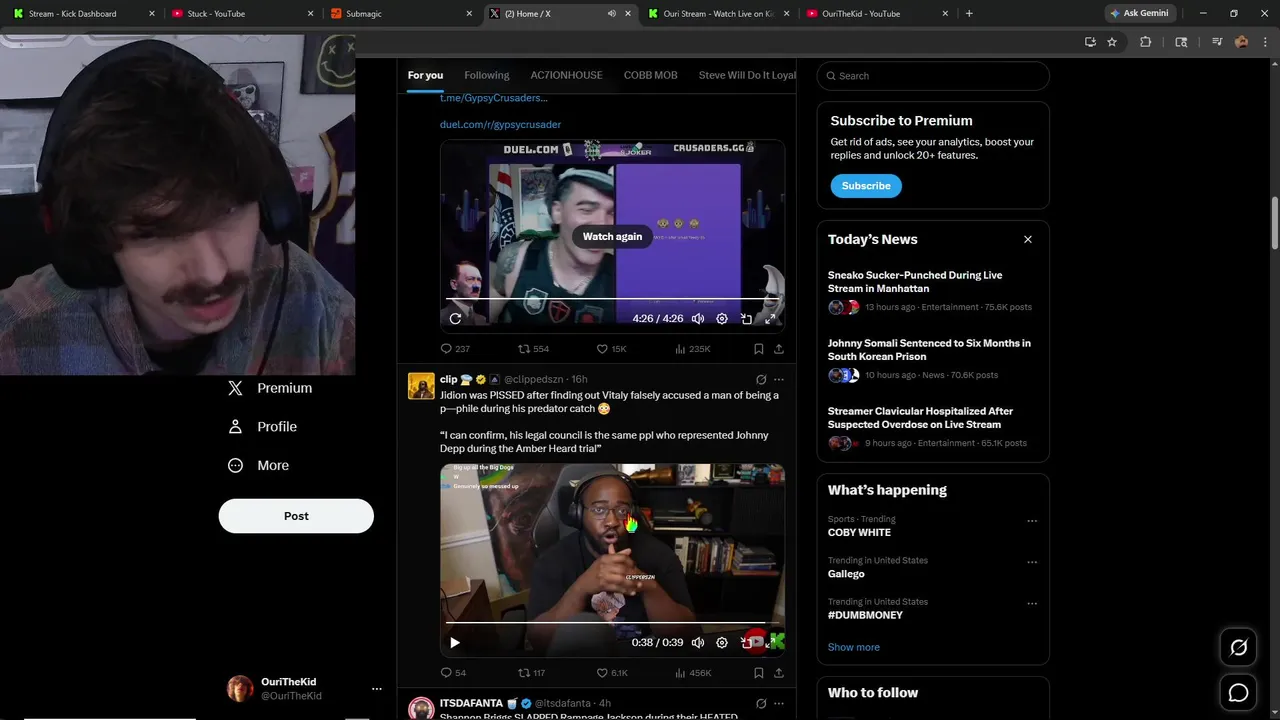Open options for COBY WHITE trend
Viewport: 1280px width, 720px height.
(1032, 521)
